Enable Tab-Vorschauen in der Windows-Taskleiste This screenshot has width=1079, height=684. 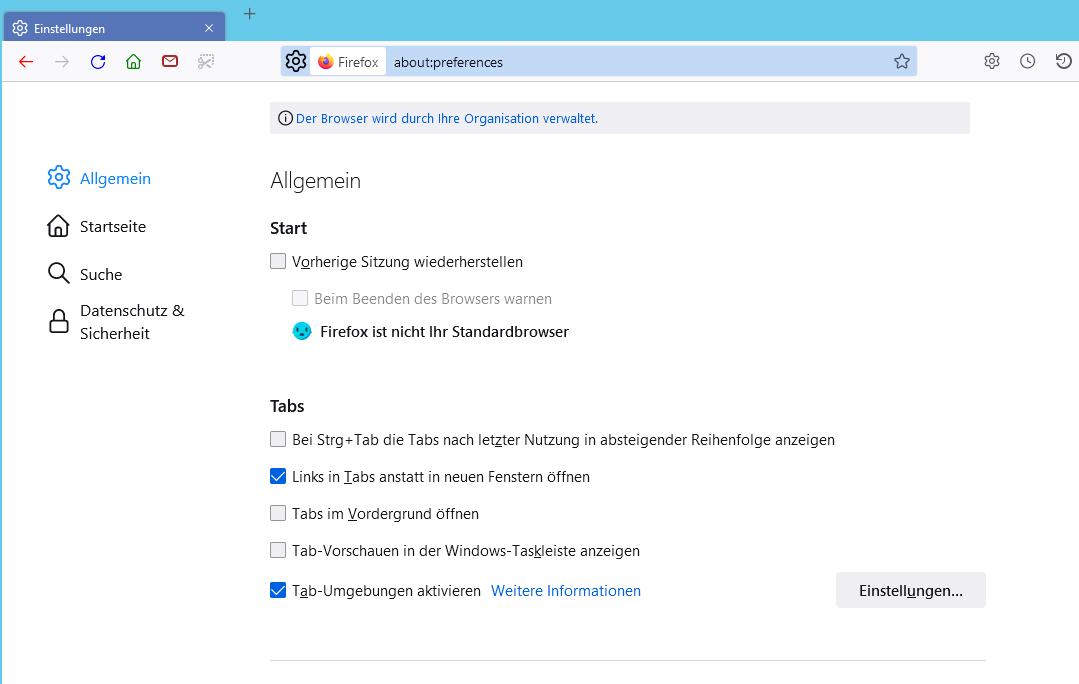click(278, 551)
